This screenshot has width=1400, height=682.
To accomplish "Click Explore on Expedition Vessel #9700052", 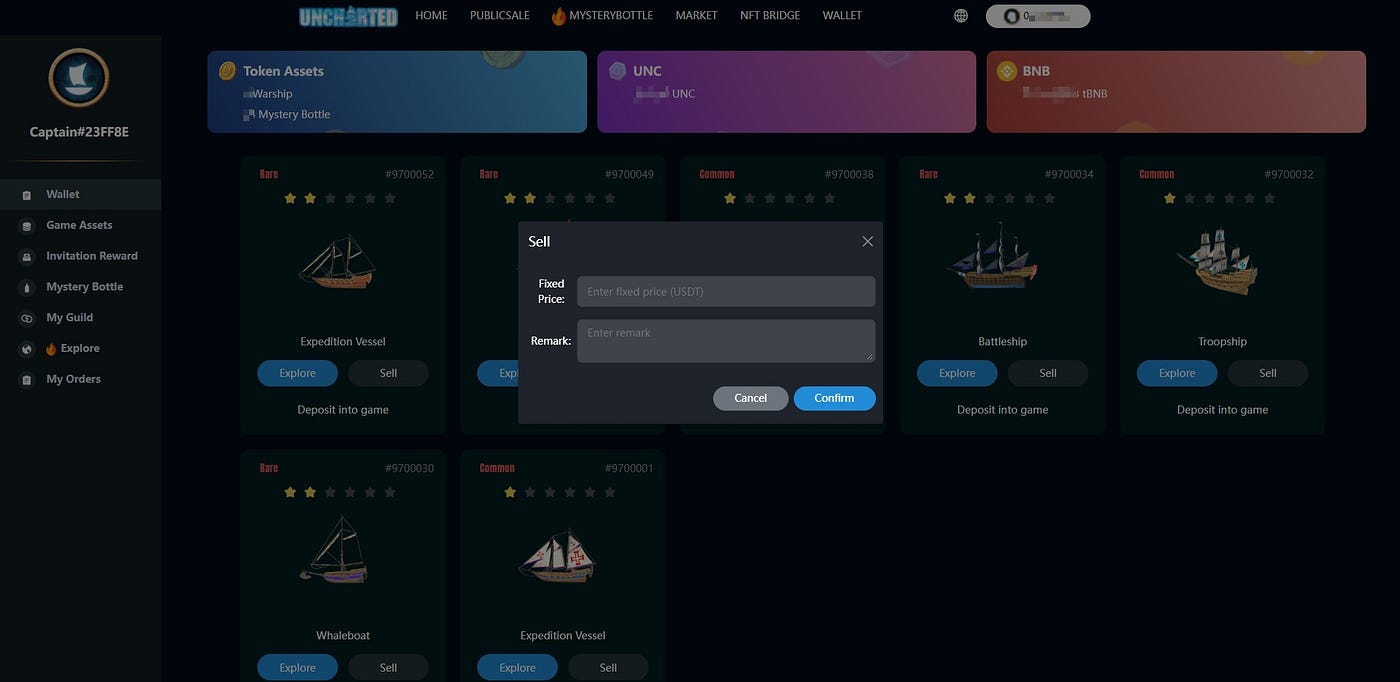I will click(x=297, y=373).
